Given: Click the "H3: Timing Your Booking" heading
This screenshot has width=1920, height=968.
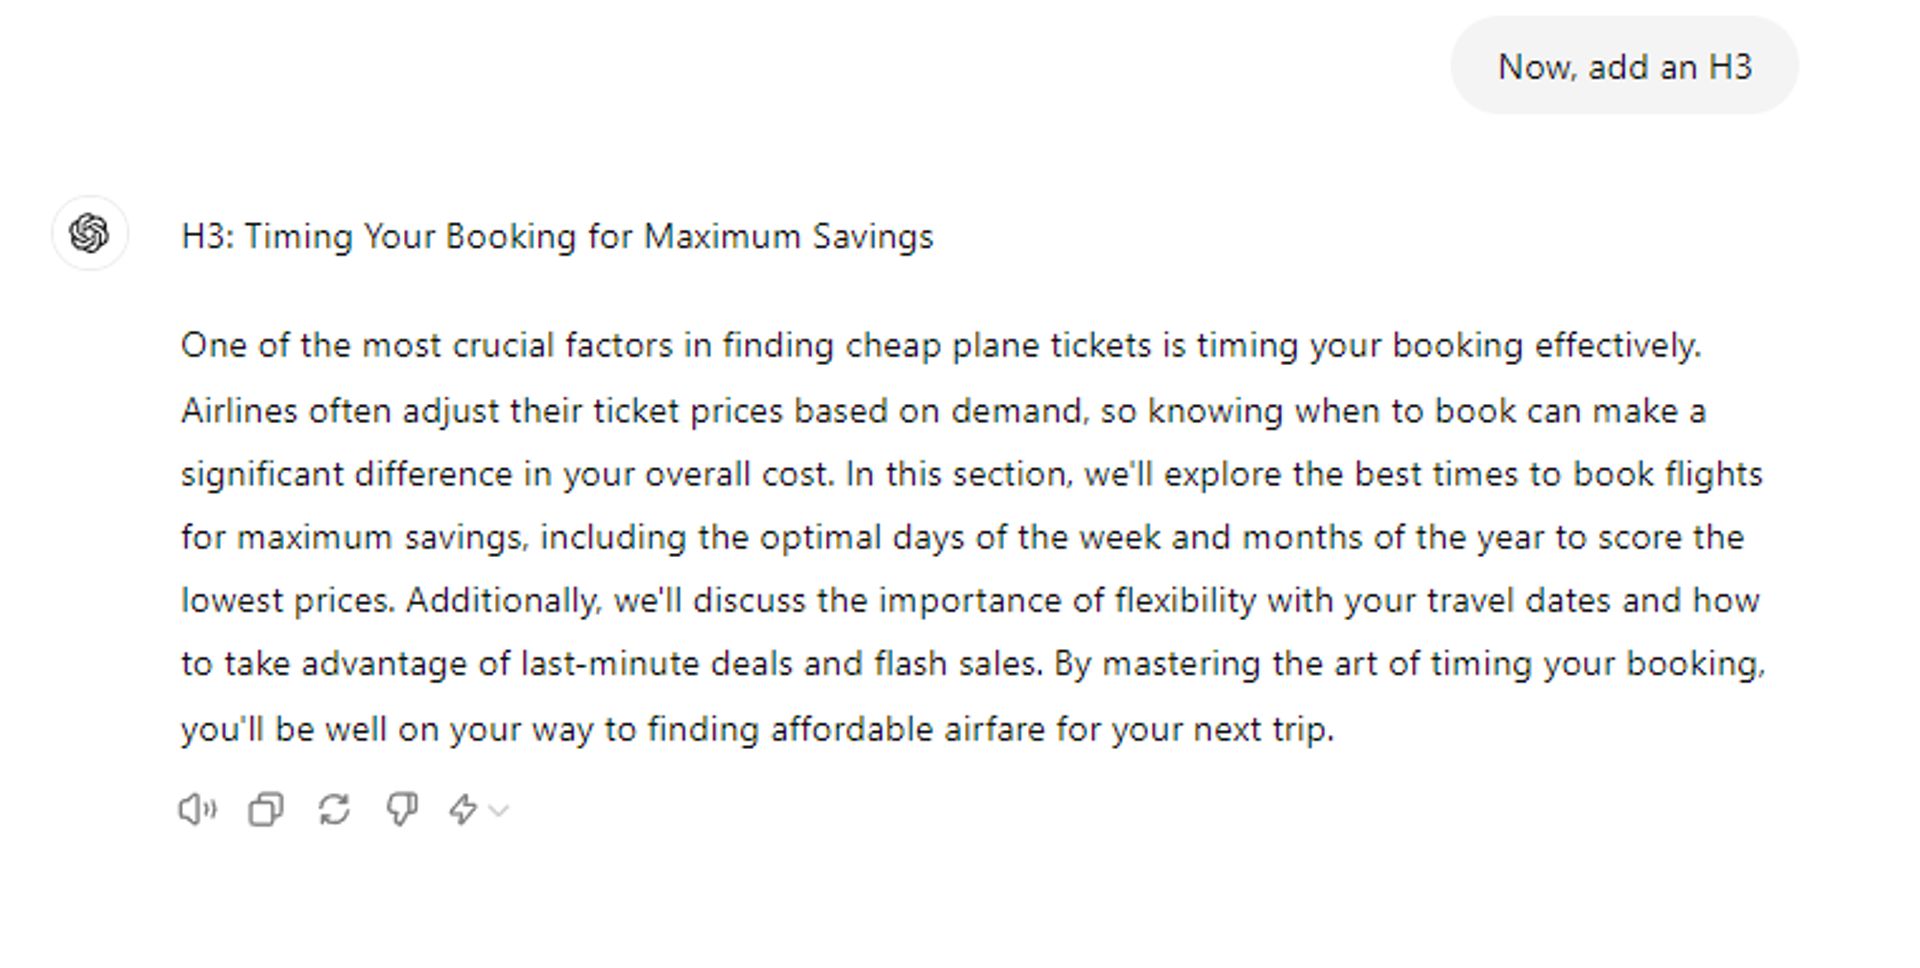Looking at the screenshot, I should [557, 236].
